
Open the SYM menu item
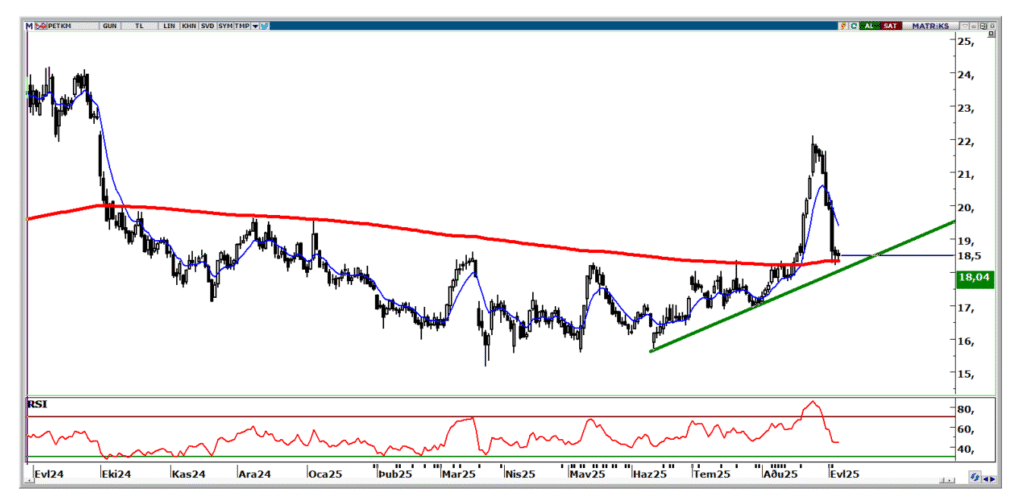(225, 26)
